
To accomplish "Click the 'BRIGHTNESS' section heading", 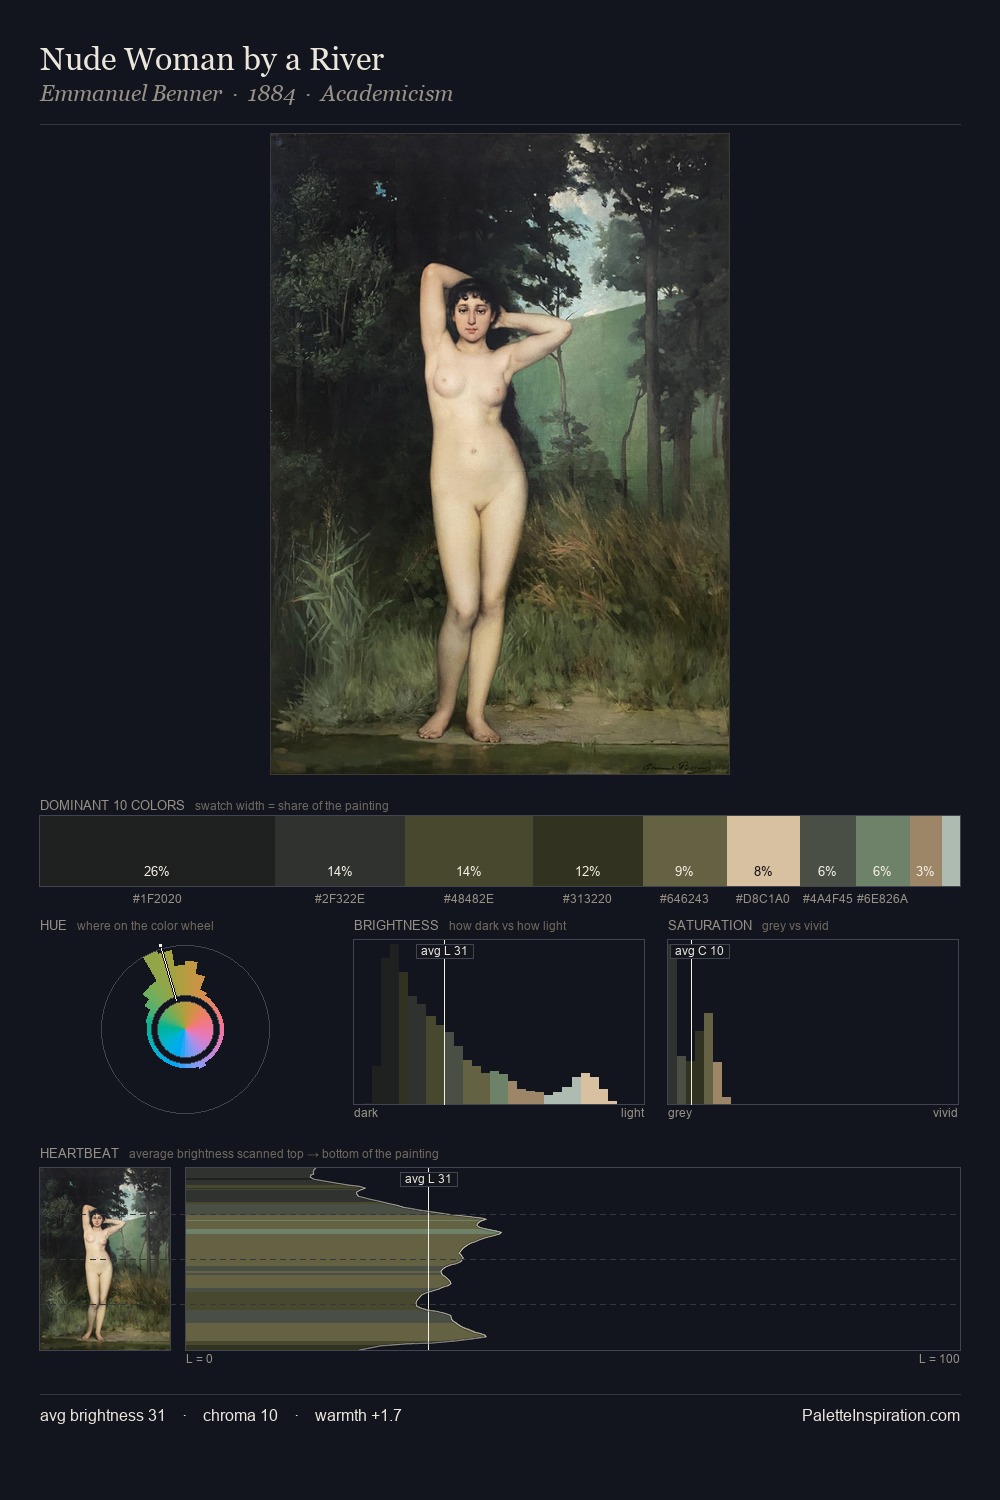I will (x=396, y=925).
